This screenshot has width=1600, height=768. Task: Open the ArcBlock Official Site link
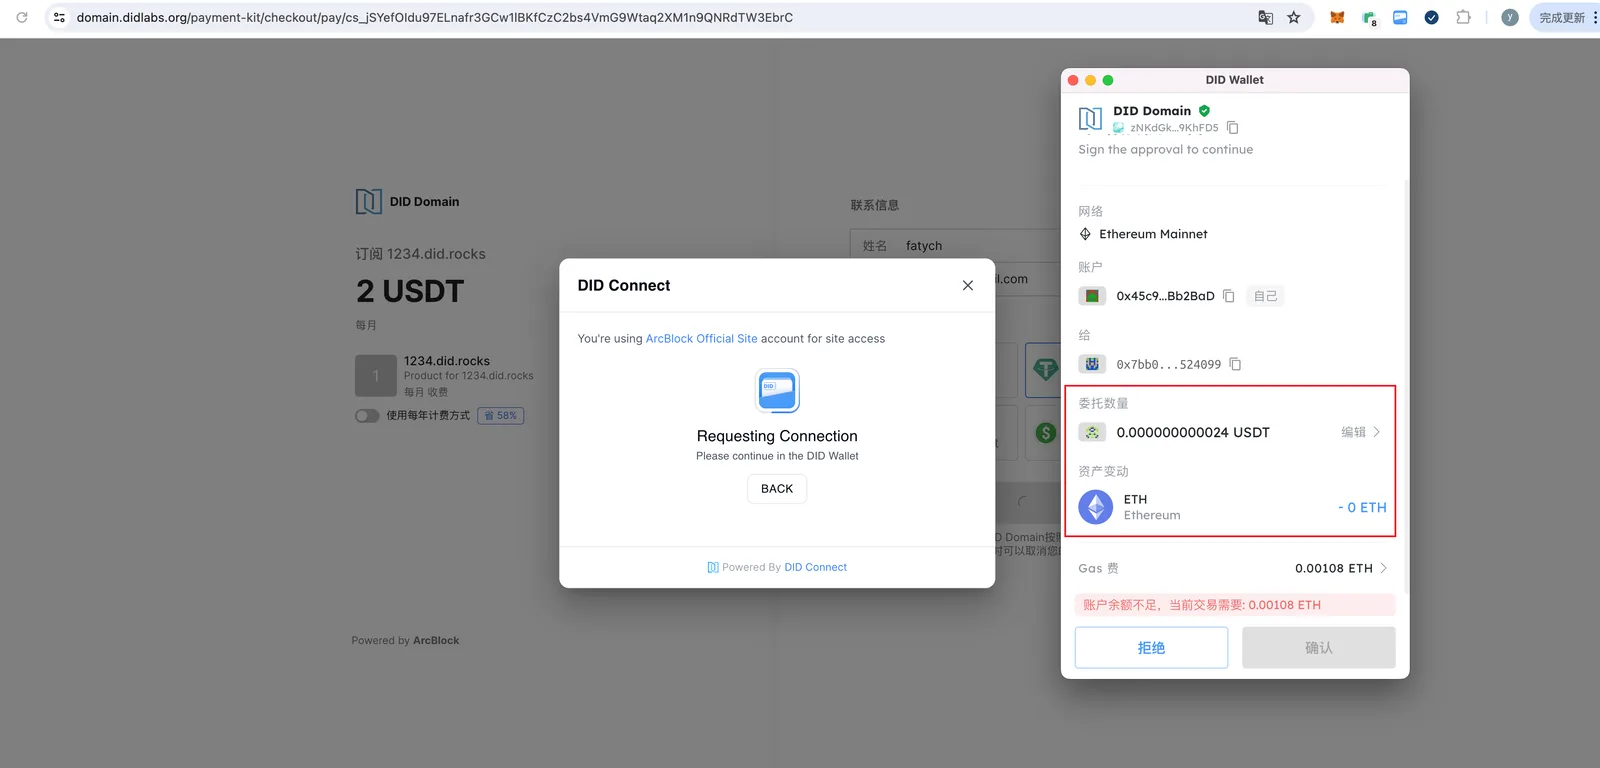pos(701,339)
